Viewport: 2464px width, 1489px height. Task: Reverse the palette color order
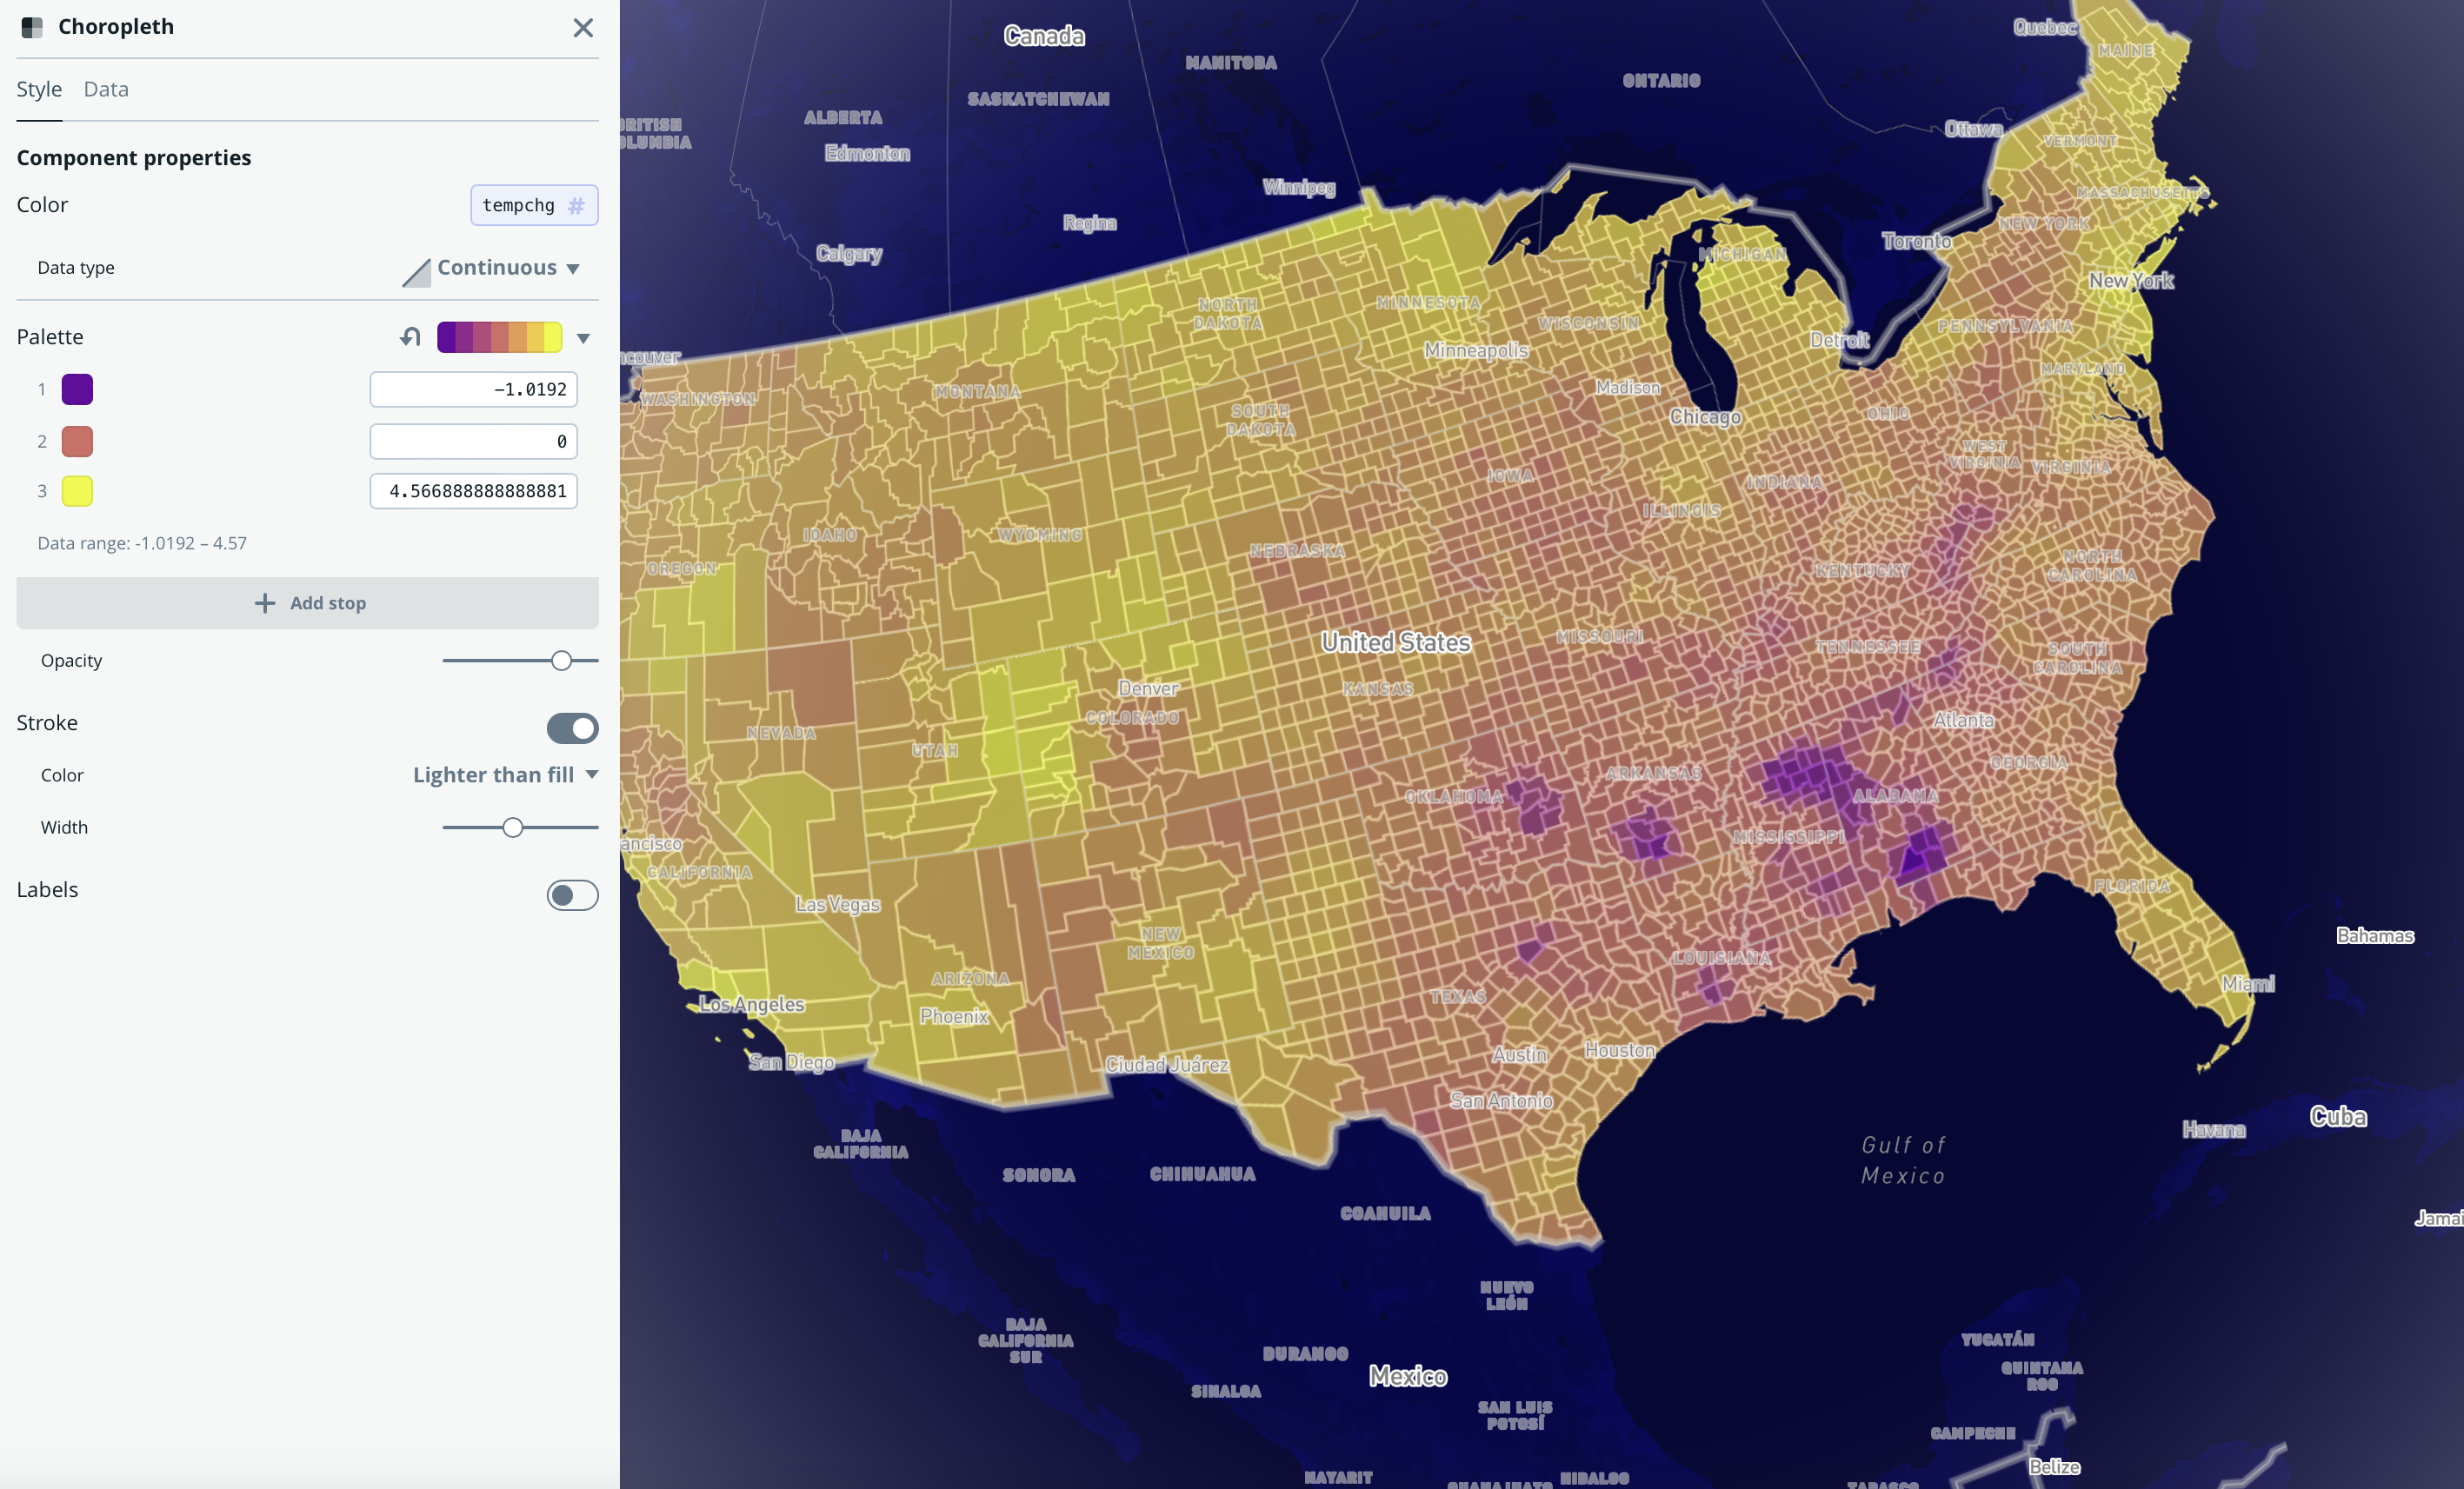click(409, 337)
